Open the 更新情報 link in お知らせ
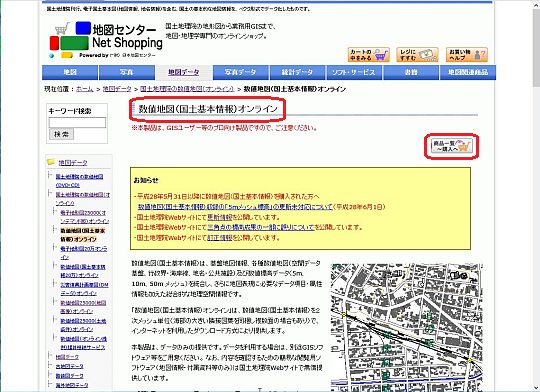Viewport: 540px width, 392px height. [x=220, y=217]
